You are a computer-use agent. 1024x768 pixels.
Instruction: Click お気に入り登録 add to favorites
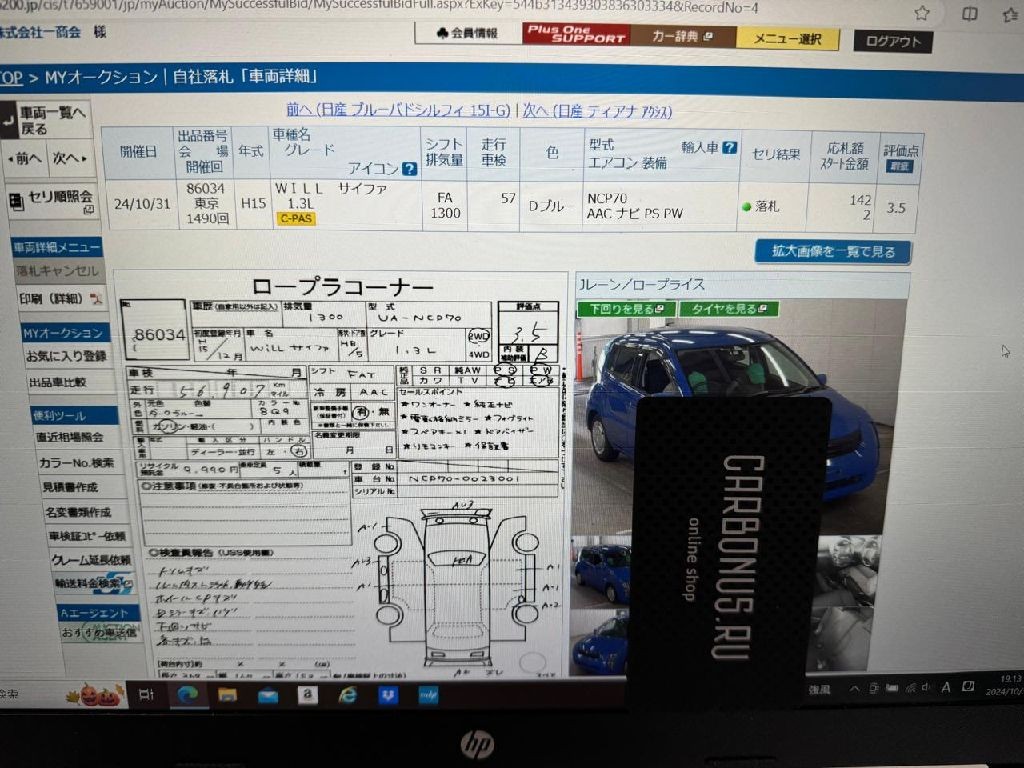(x=66, y=357)
